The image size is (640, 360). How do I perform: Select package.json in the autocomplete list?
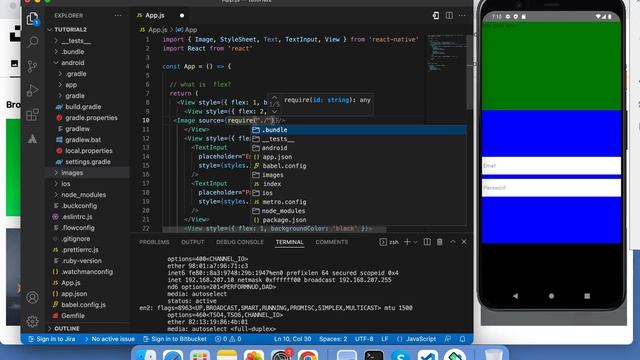[x=358, y=220]
